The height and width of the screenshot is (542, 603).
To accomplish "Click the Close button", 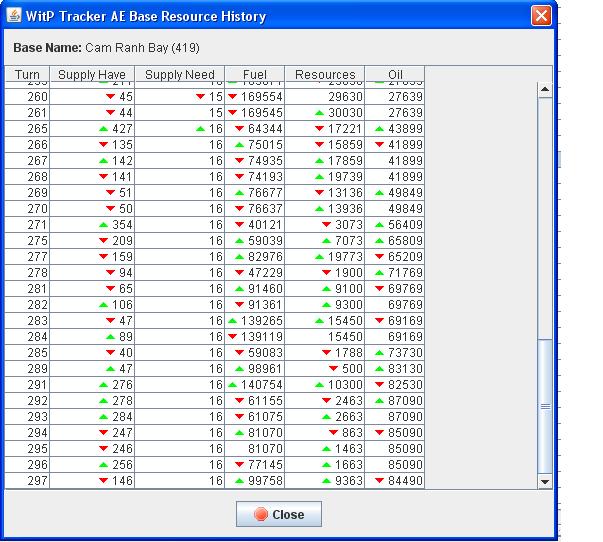I will (x=279, y=514).
